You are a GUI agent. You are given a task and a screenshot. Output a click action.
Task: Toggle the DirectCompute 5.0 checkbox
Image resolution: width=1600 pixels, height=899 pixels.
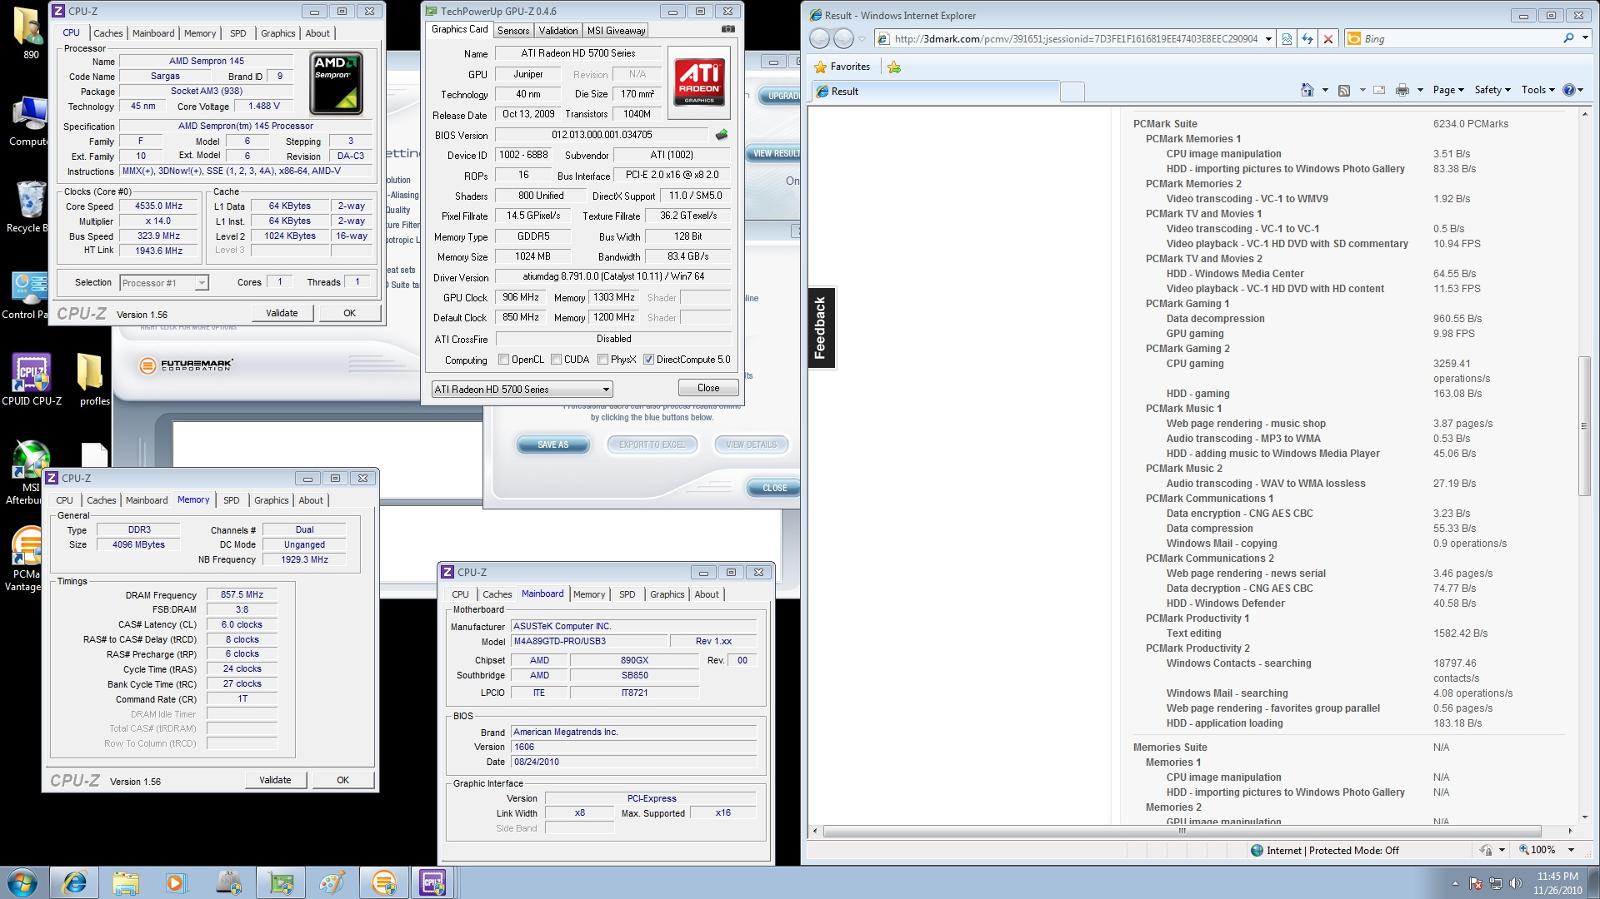[648, 360]
